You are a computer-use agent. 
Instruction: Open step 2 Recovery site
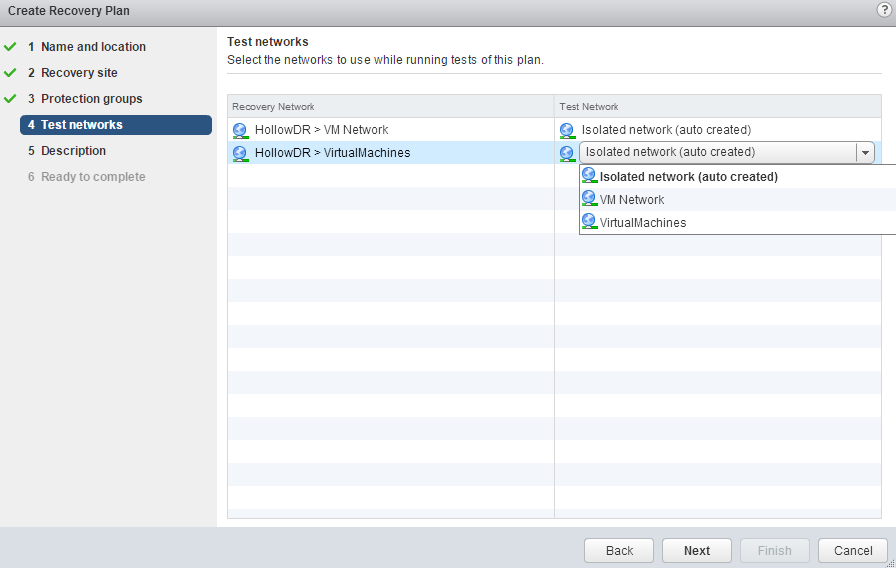pos(79,73)
